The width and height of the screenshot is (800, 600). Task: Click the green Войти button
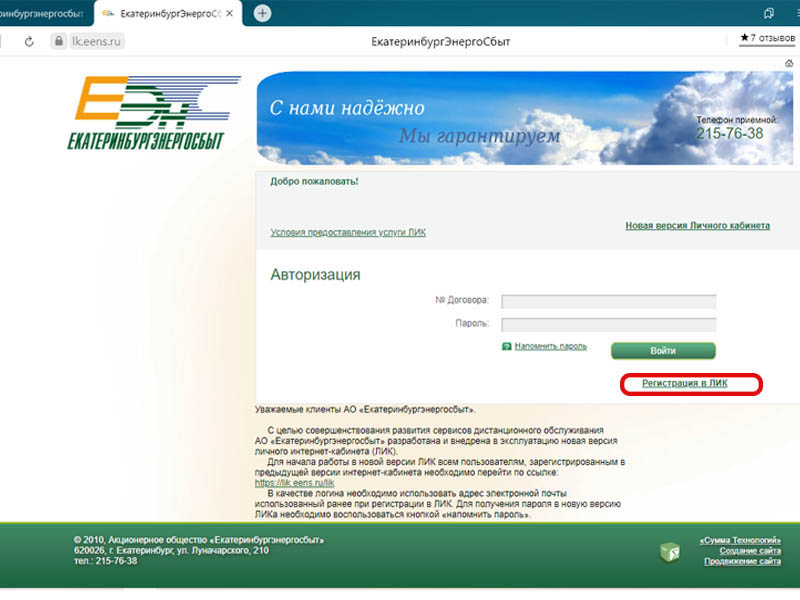click(x=663, y=351)
